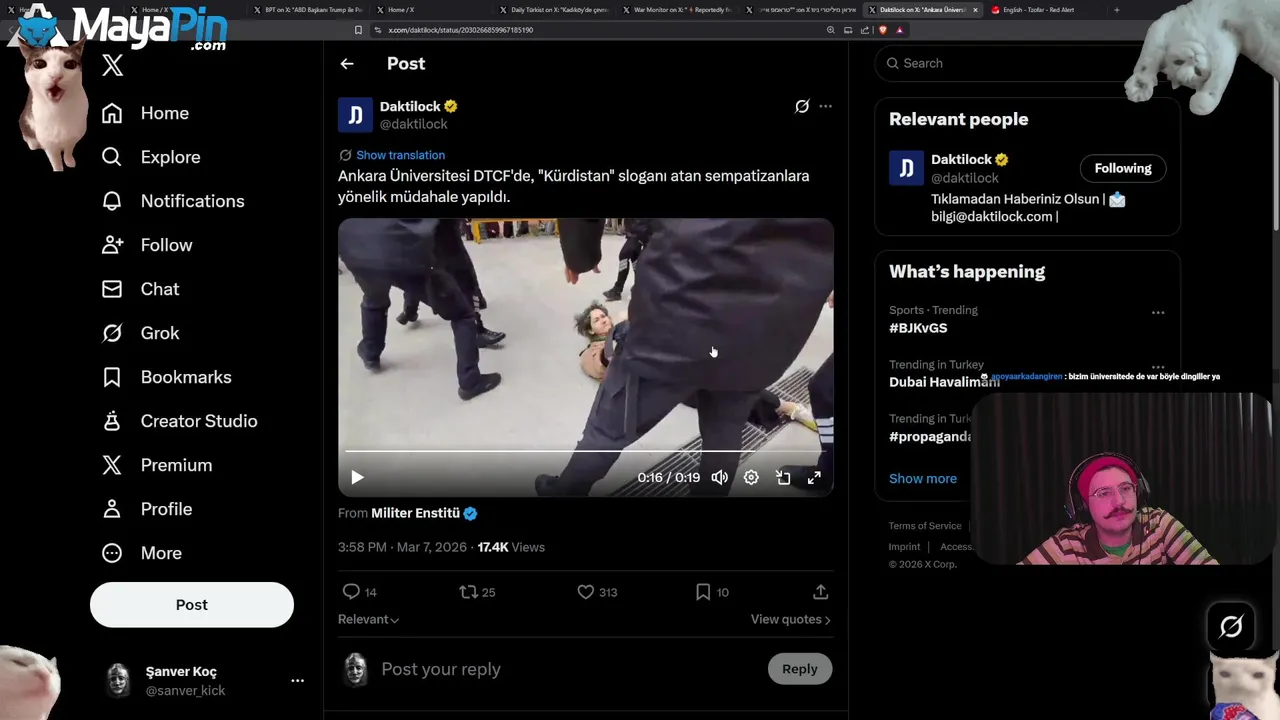Repost the Daktilock post
The width and height of the screenshot is (1280, 720).
468,592
